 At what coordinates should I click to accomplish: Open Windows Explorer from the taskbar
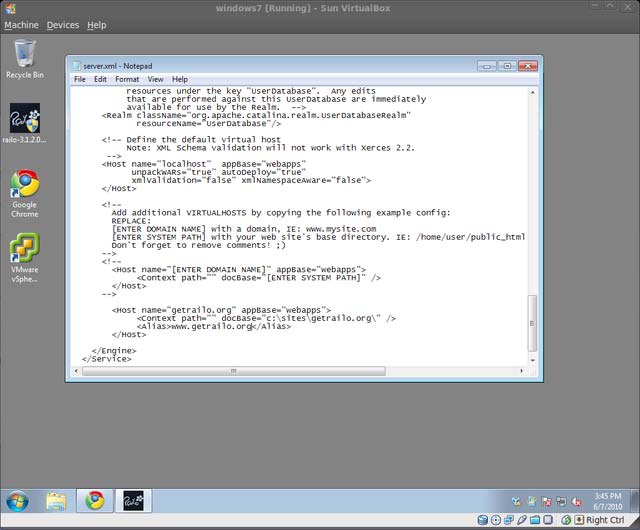click(x=56, y=500)
